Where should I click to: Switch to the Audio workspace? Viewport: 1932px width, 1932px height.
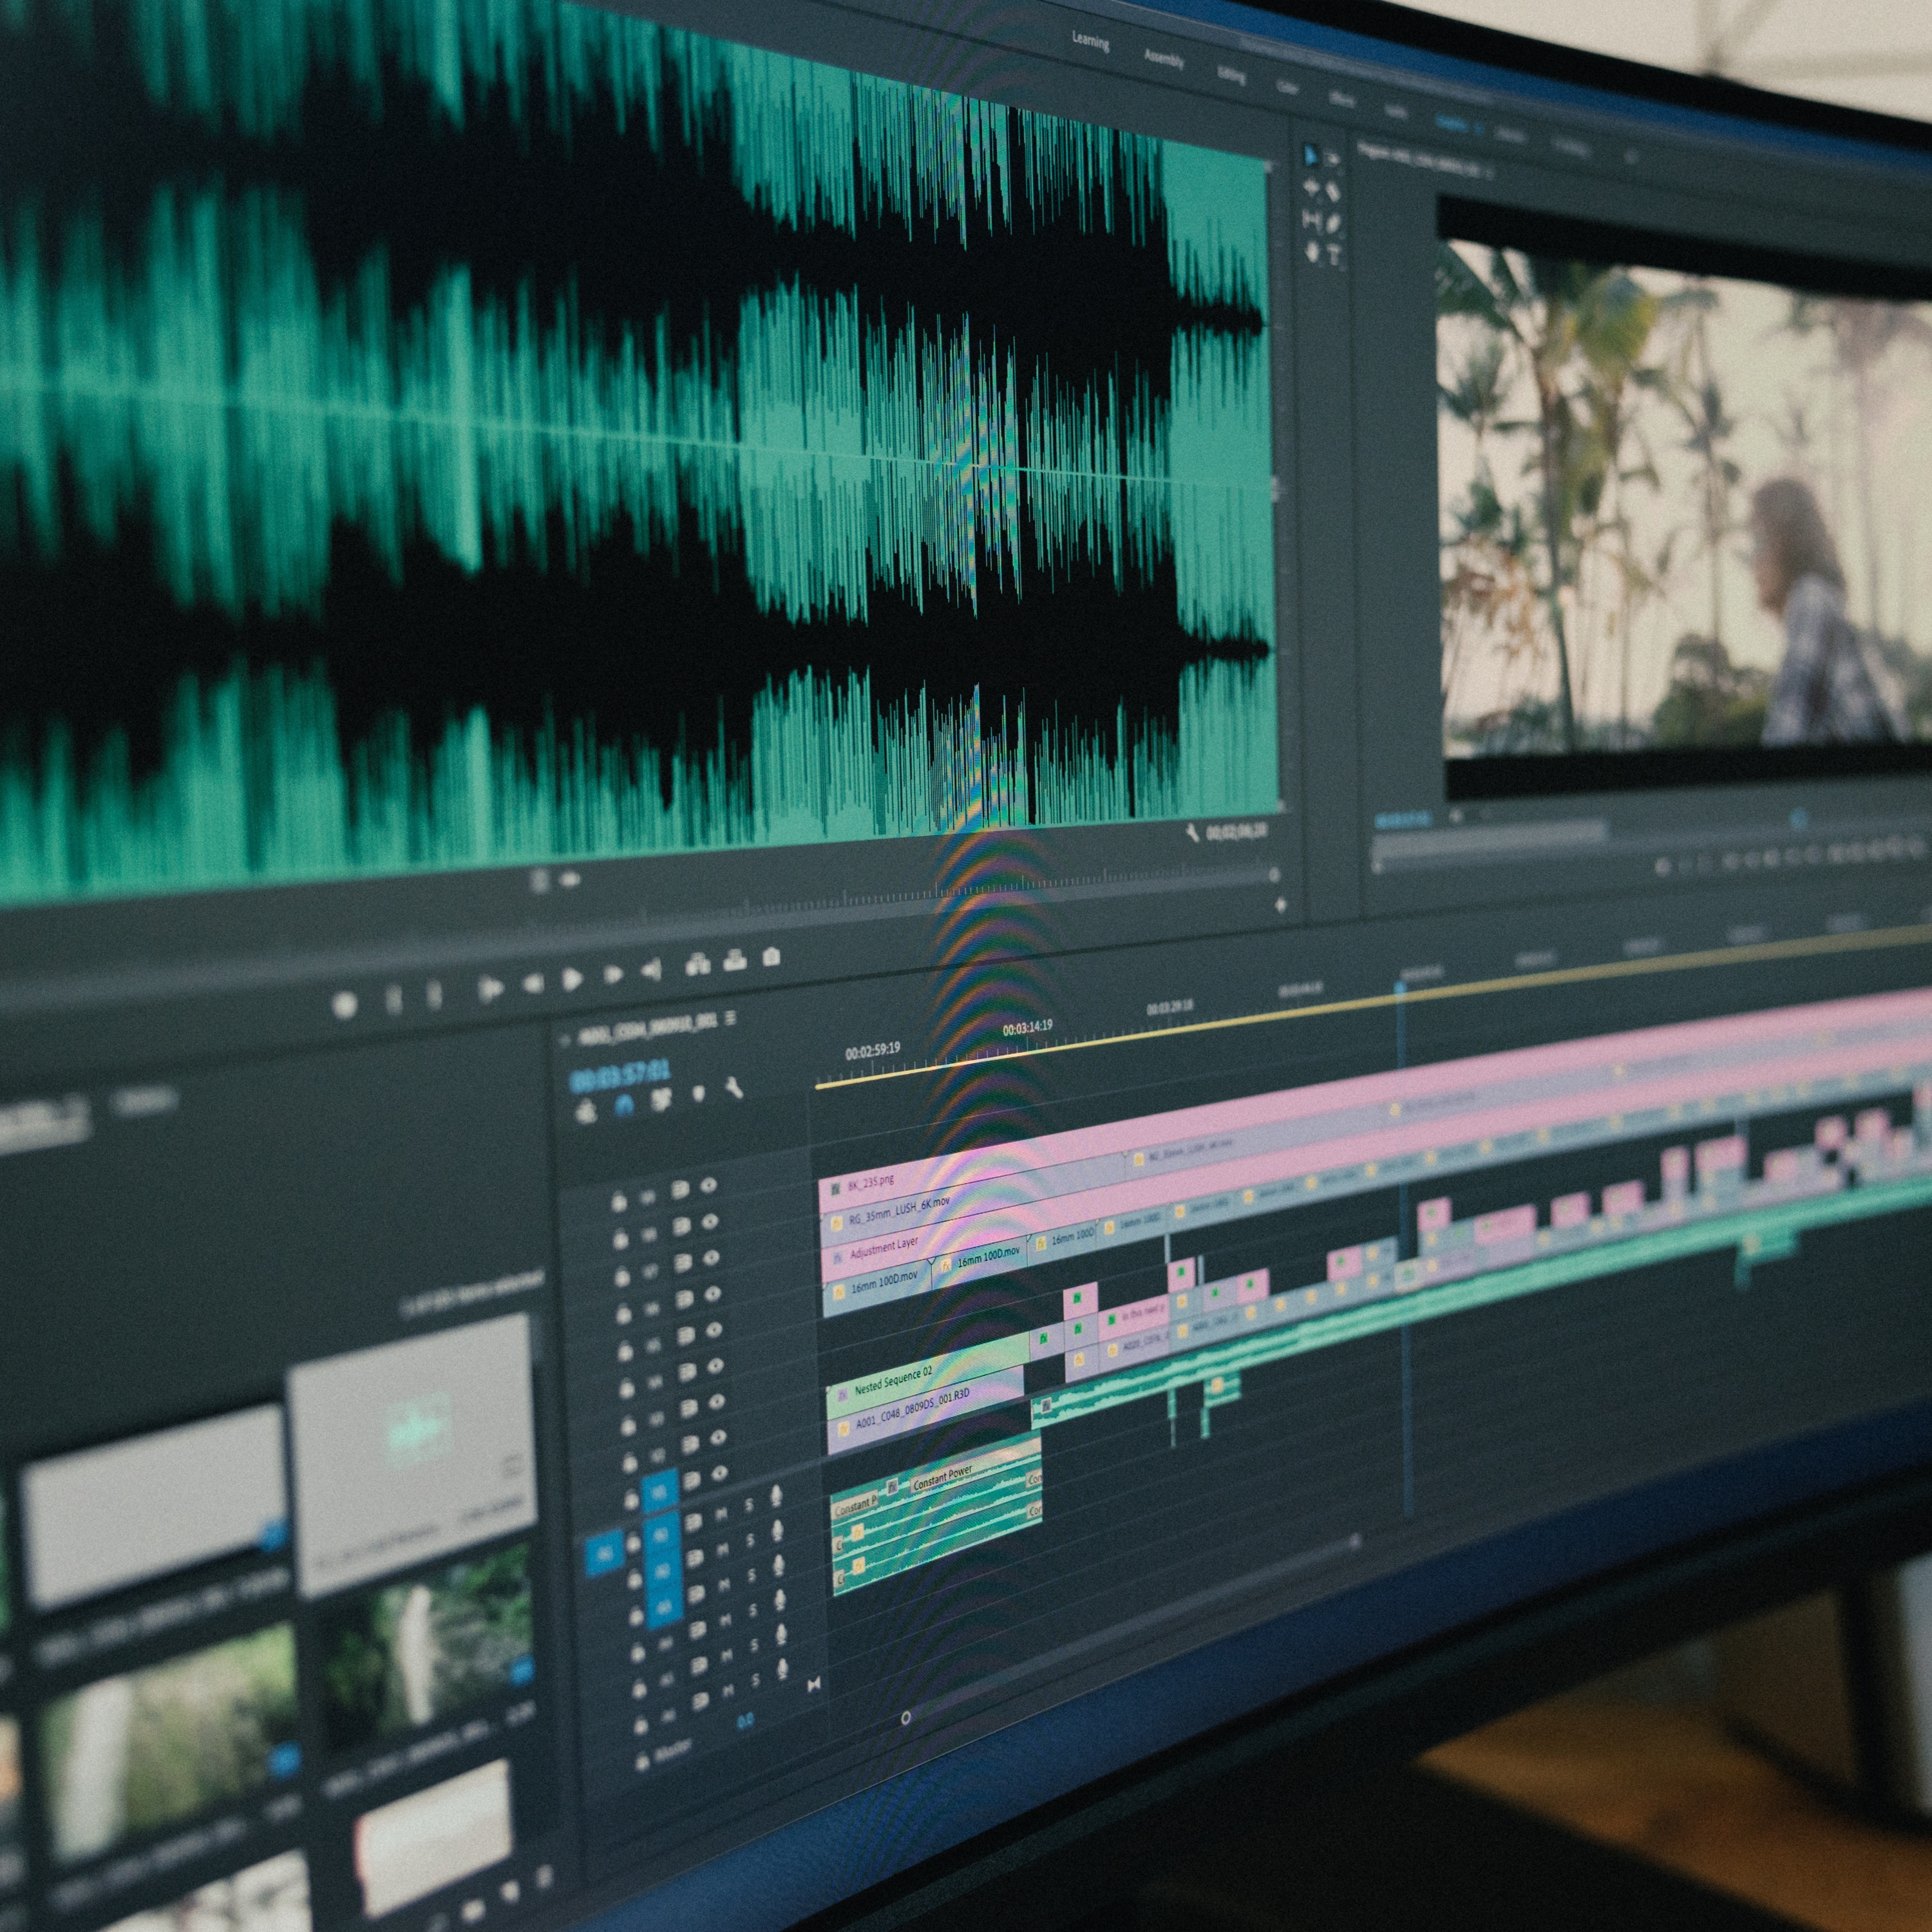[x=1396, y=112]
